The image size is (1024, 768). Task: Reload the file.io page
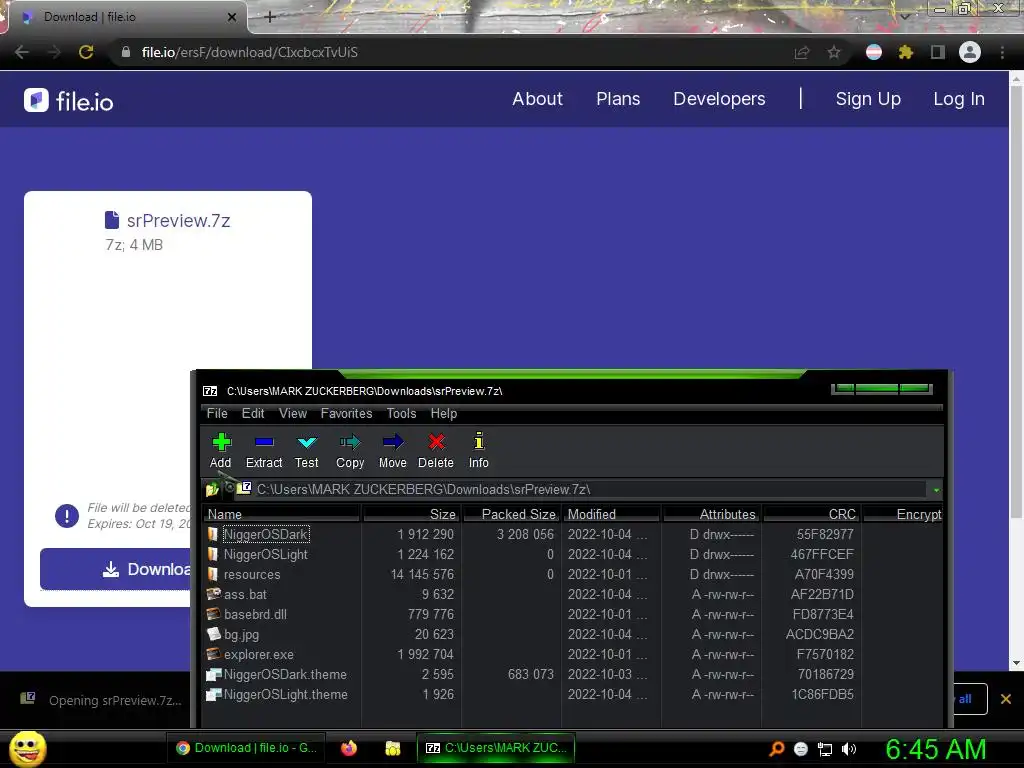tap(86, 52)
